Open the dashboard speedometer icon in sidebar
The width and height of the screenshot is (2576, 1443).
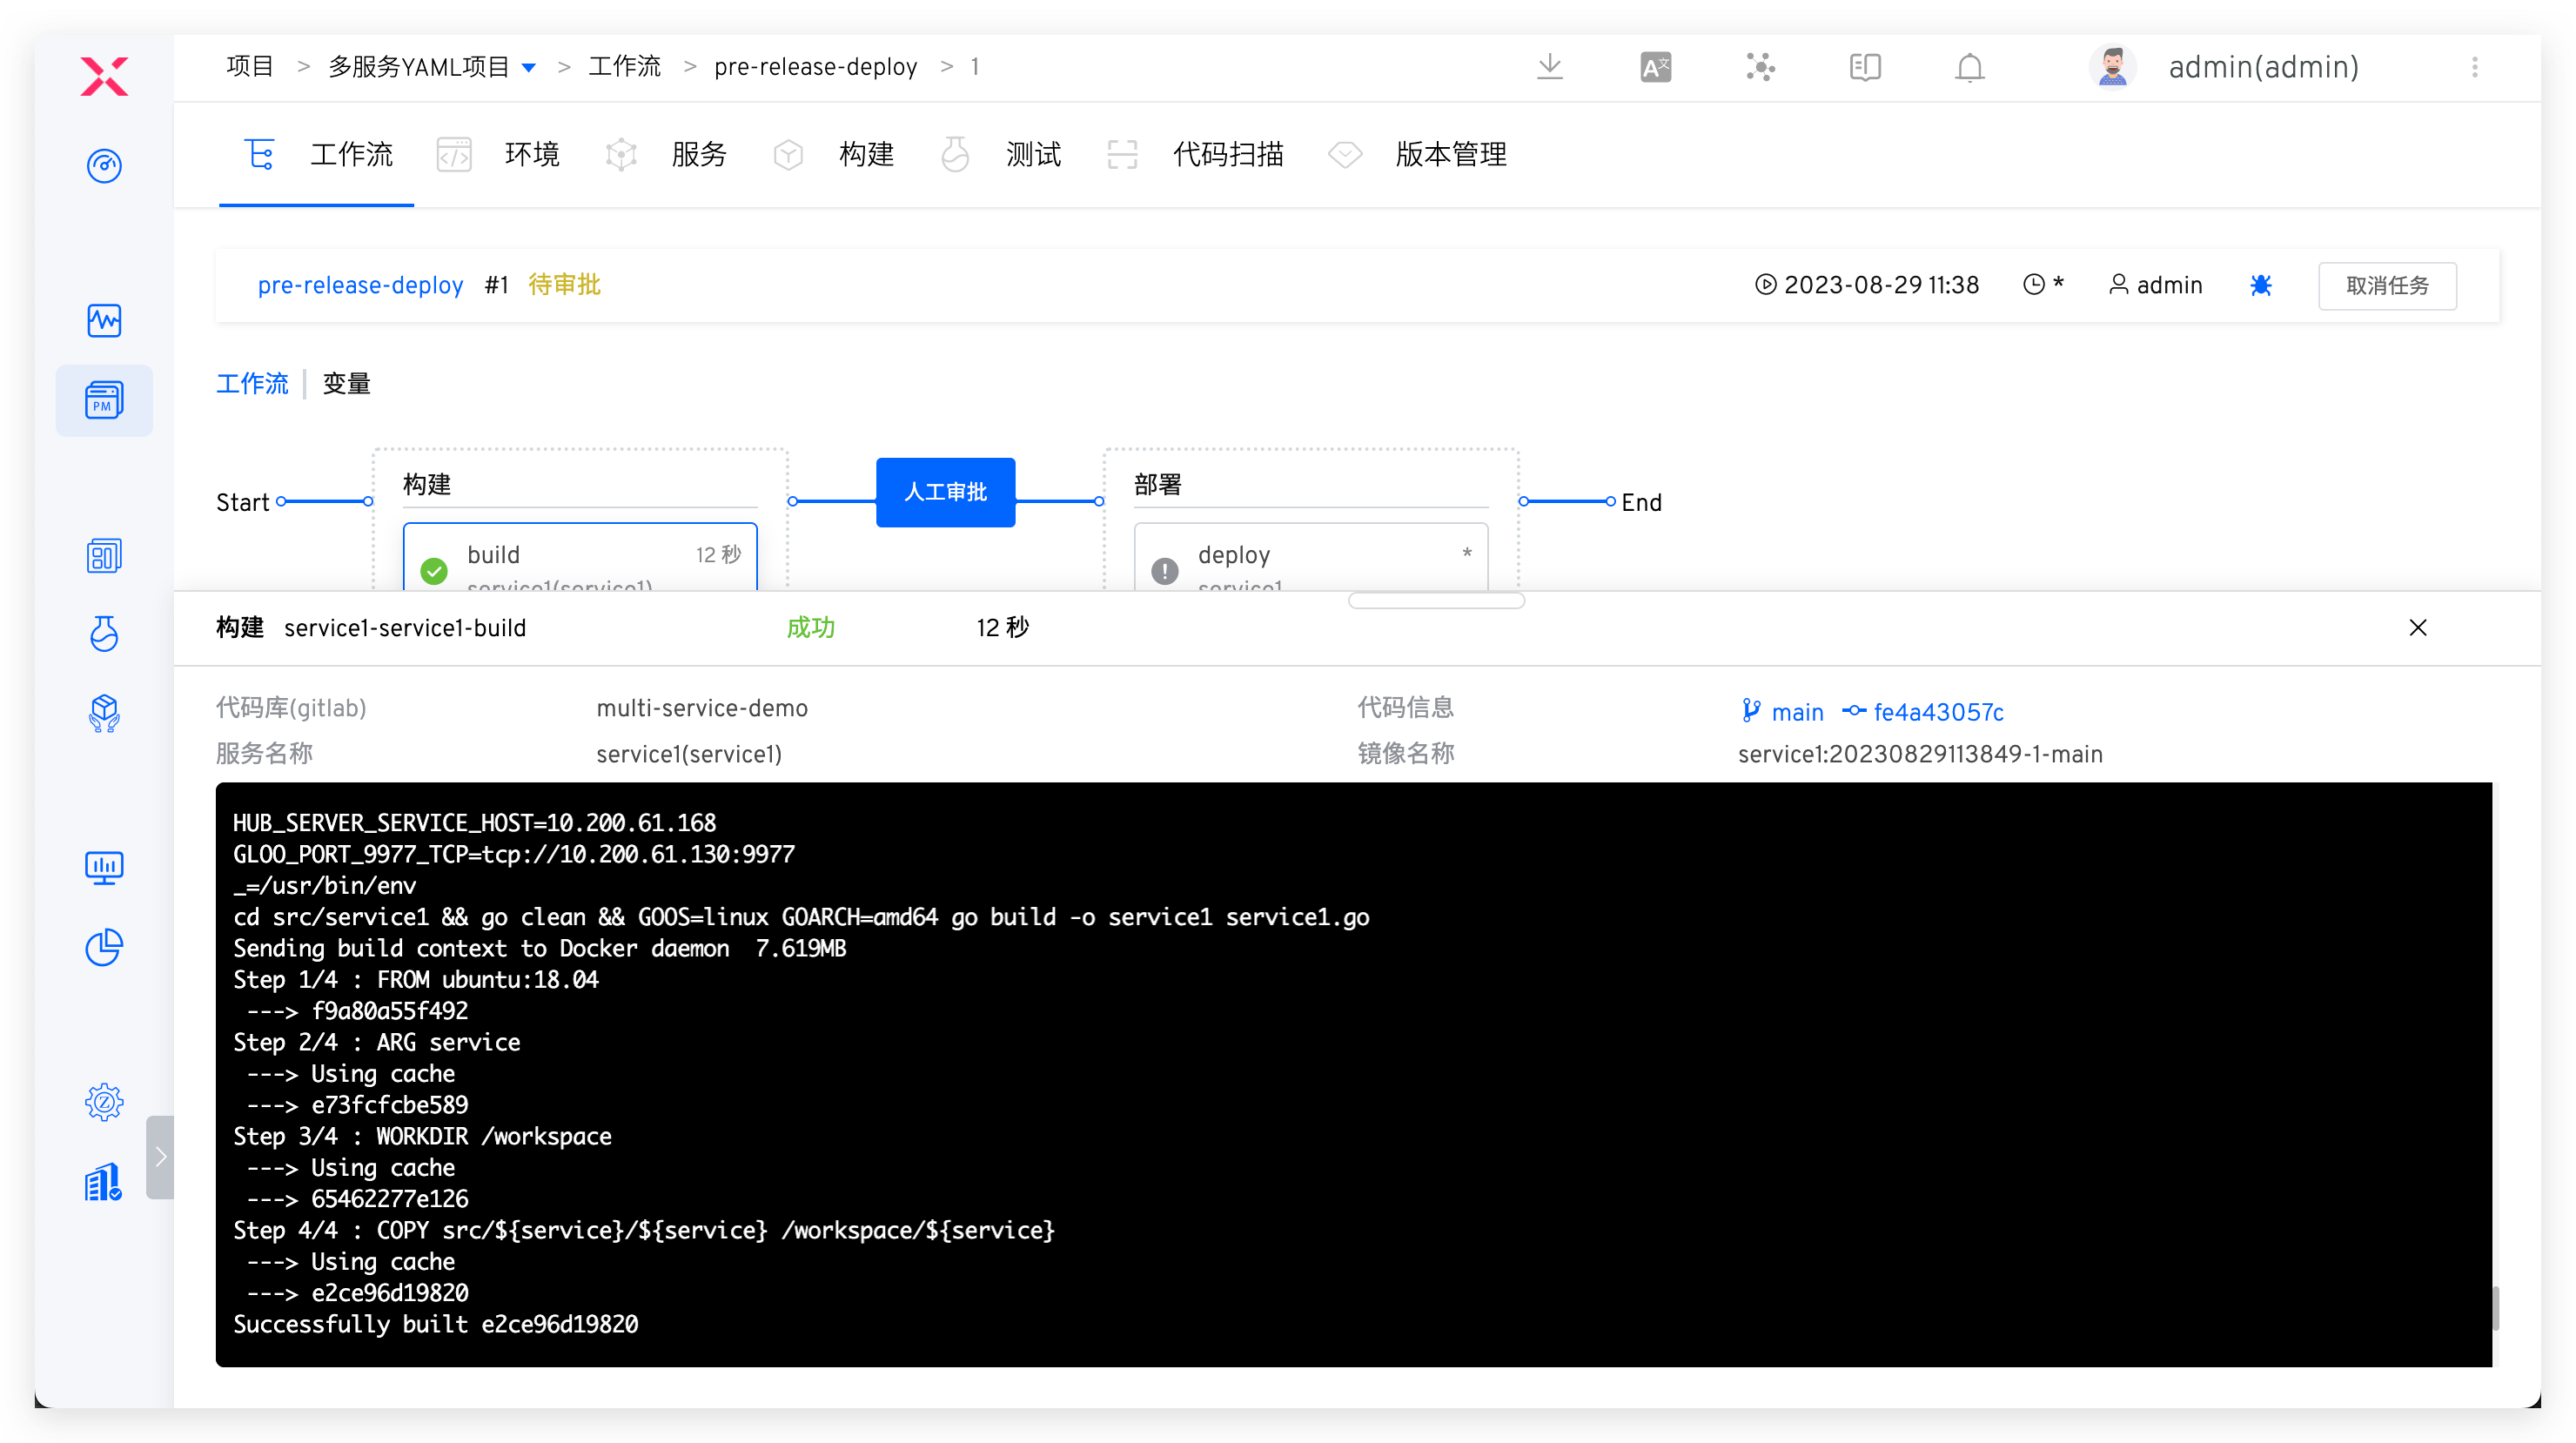pyautogui.click(x=104, y=167)
